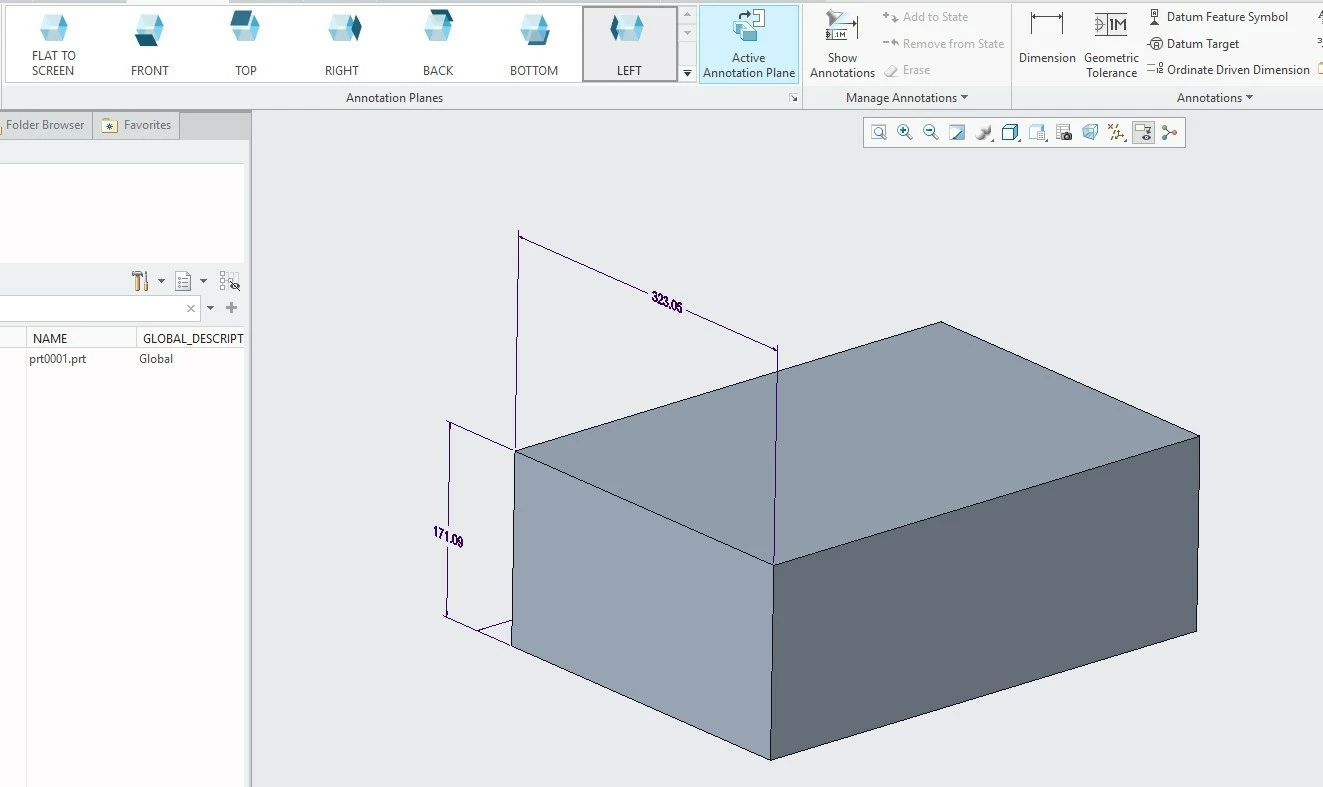Click the Erase annotation button
The width and height of the screenshot is (1323, 787).
click(907, 70)
